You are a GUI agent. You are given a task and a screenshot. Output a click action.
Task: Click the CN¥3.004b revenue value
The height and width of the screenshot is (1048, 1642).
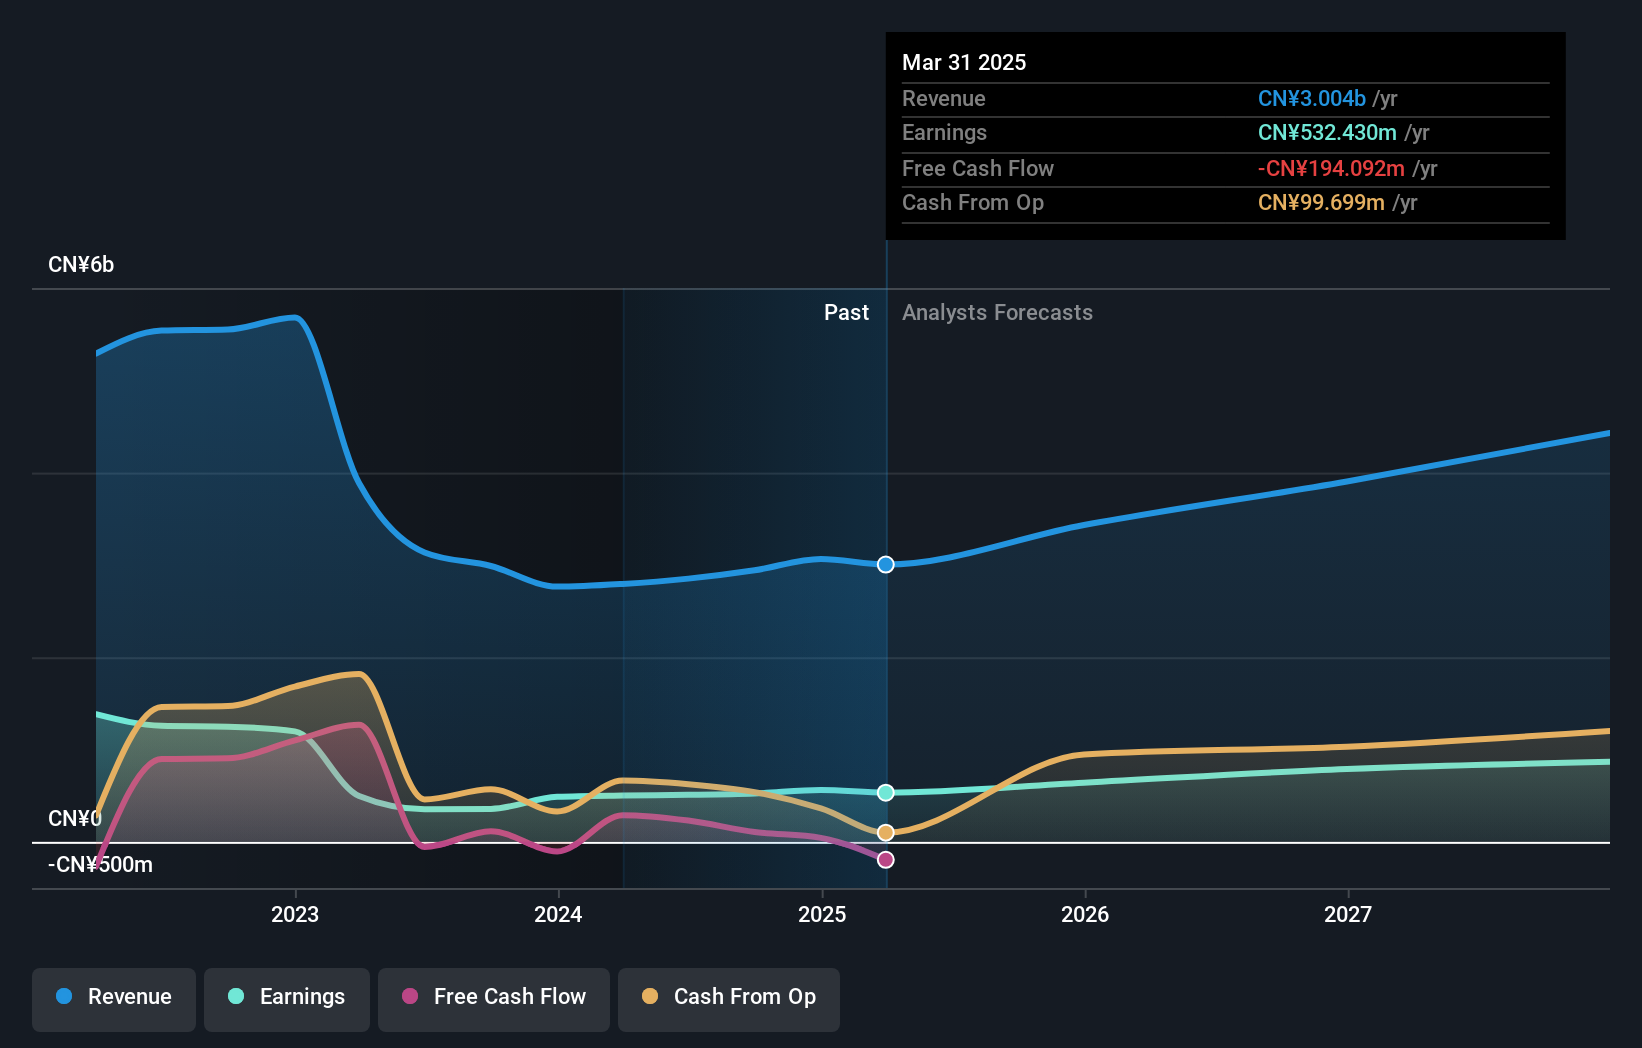[1312, 99]
